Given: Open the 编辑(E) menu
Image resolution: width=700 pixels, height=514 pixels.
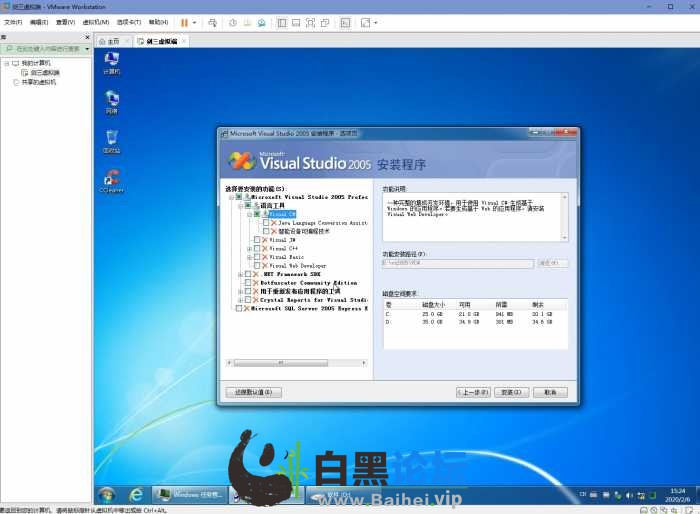Looking at the screenshot, I should click(39, 22).
